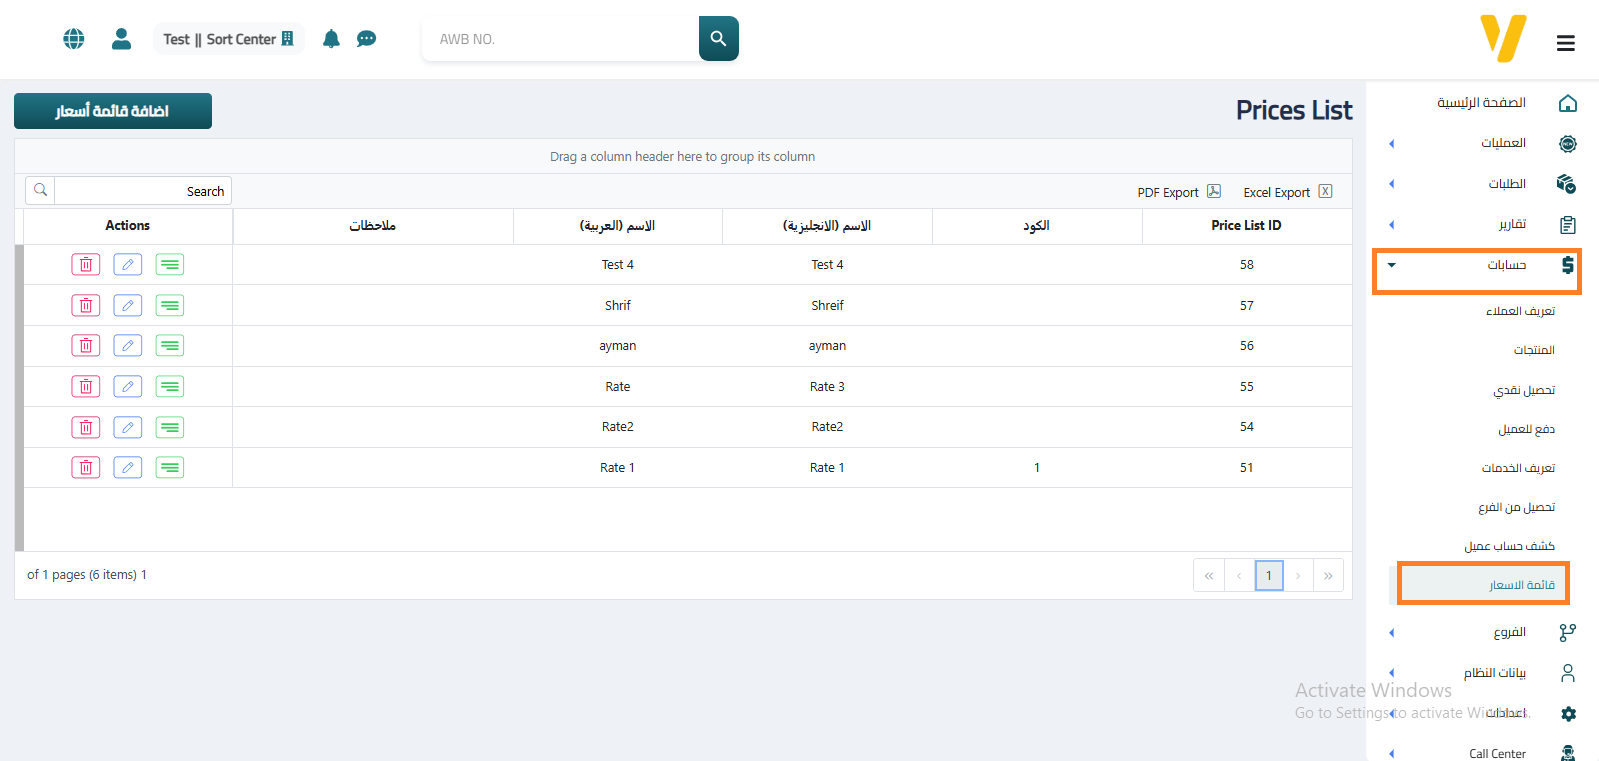Expand العمليات sidebar menu

click(1482, 144)
